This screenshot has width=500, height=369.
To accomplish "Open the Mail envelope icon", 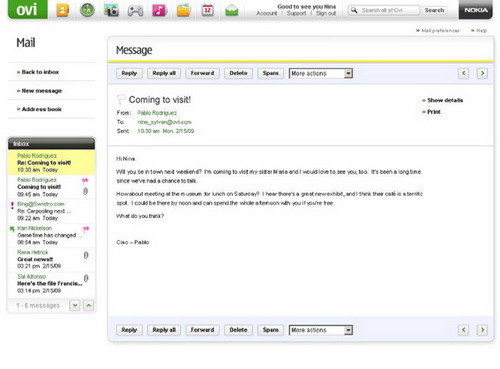I will click(232, 11).
